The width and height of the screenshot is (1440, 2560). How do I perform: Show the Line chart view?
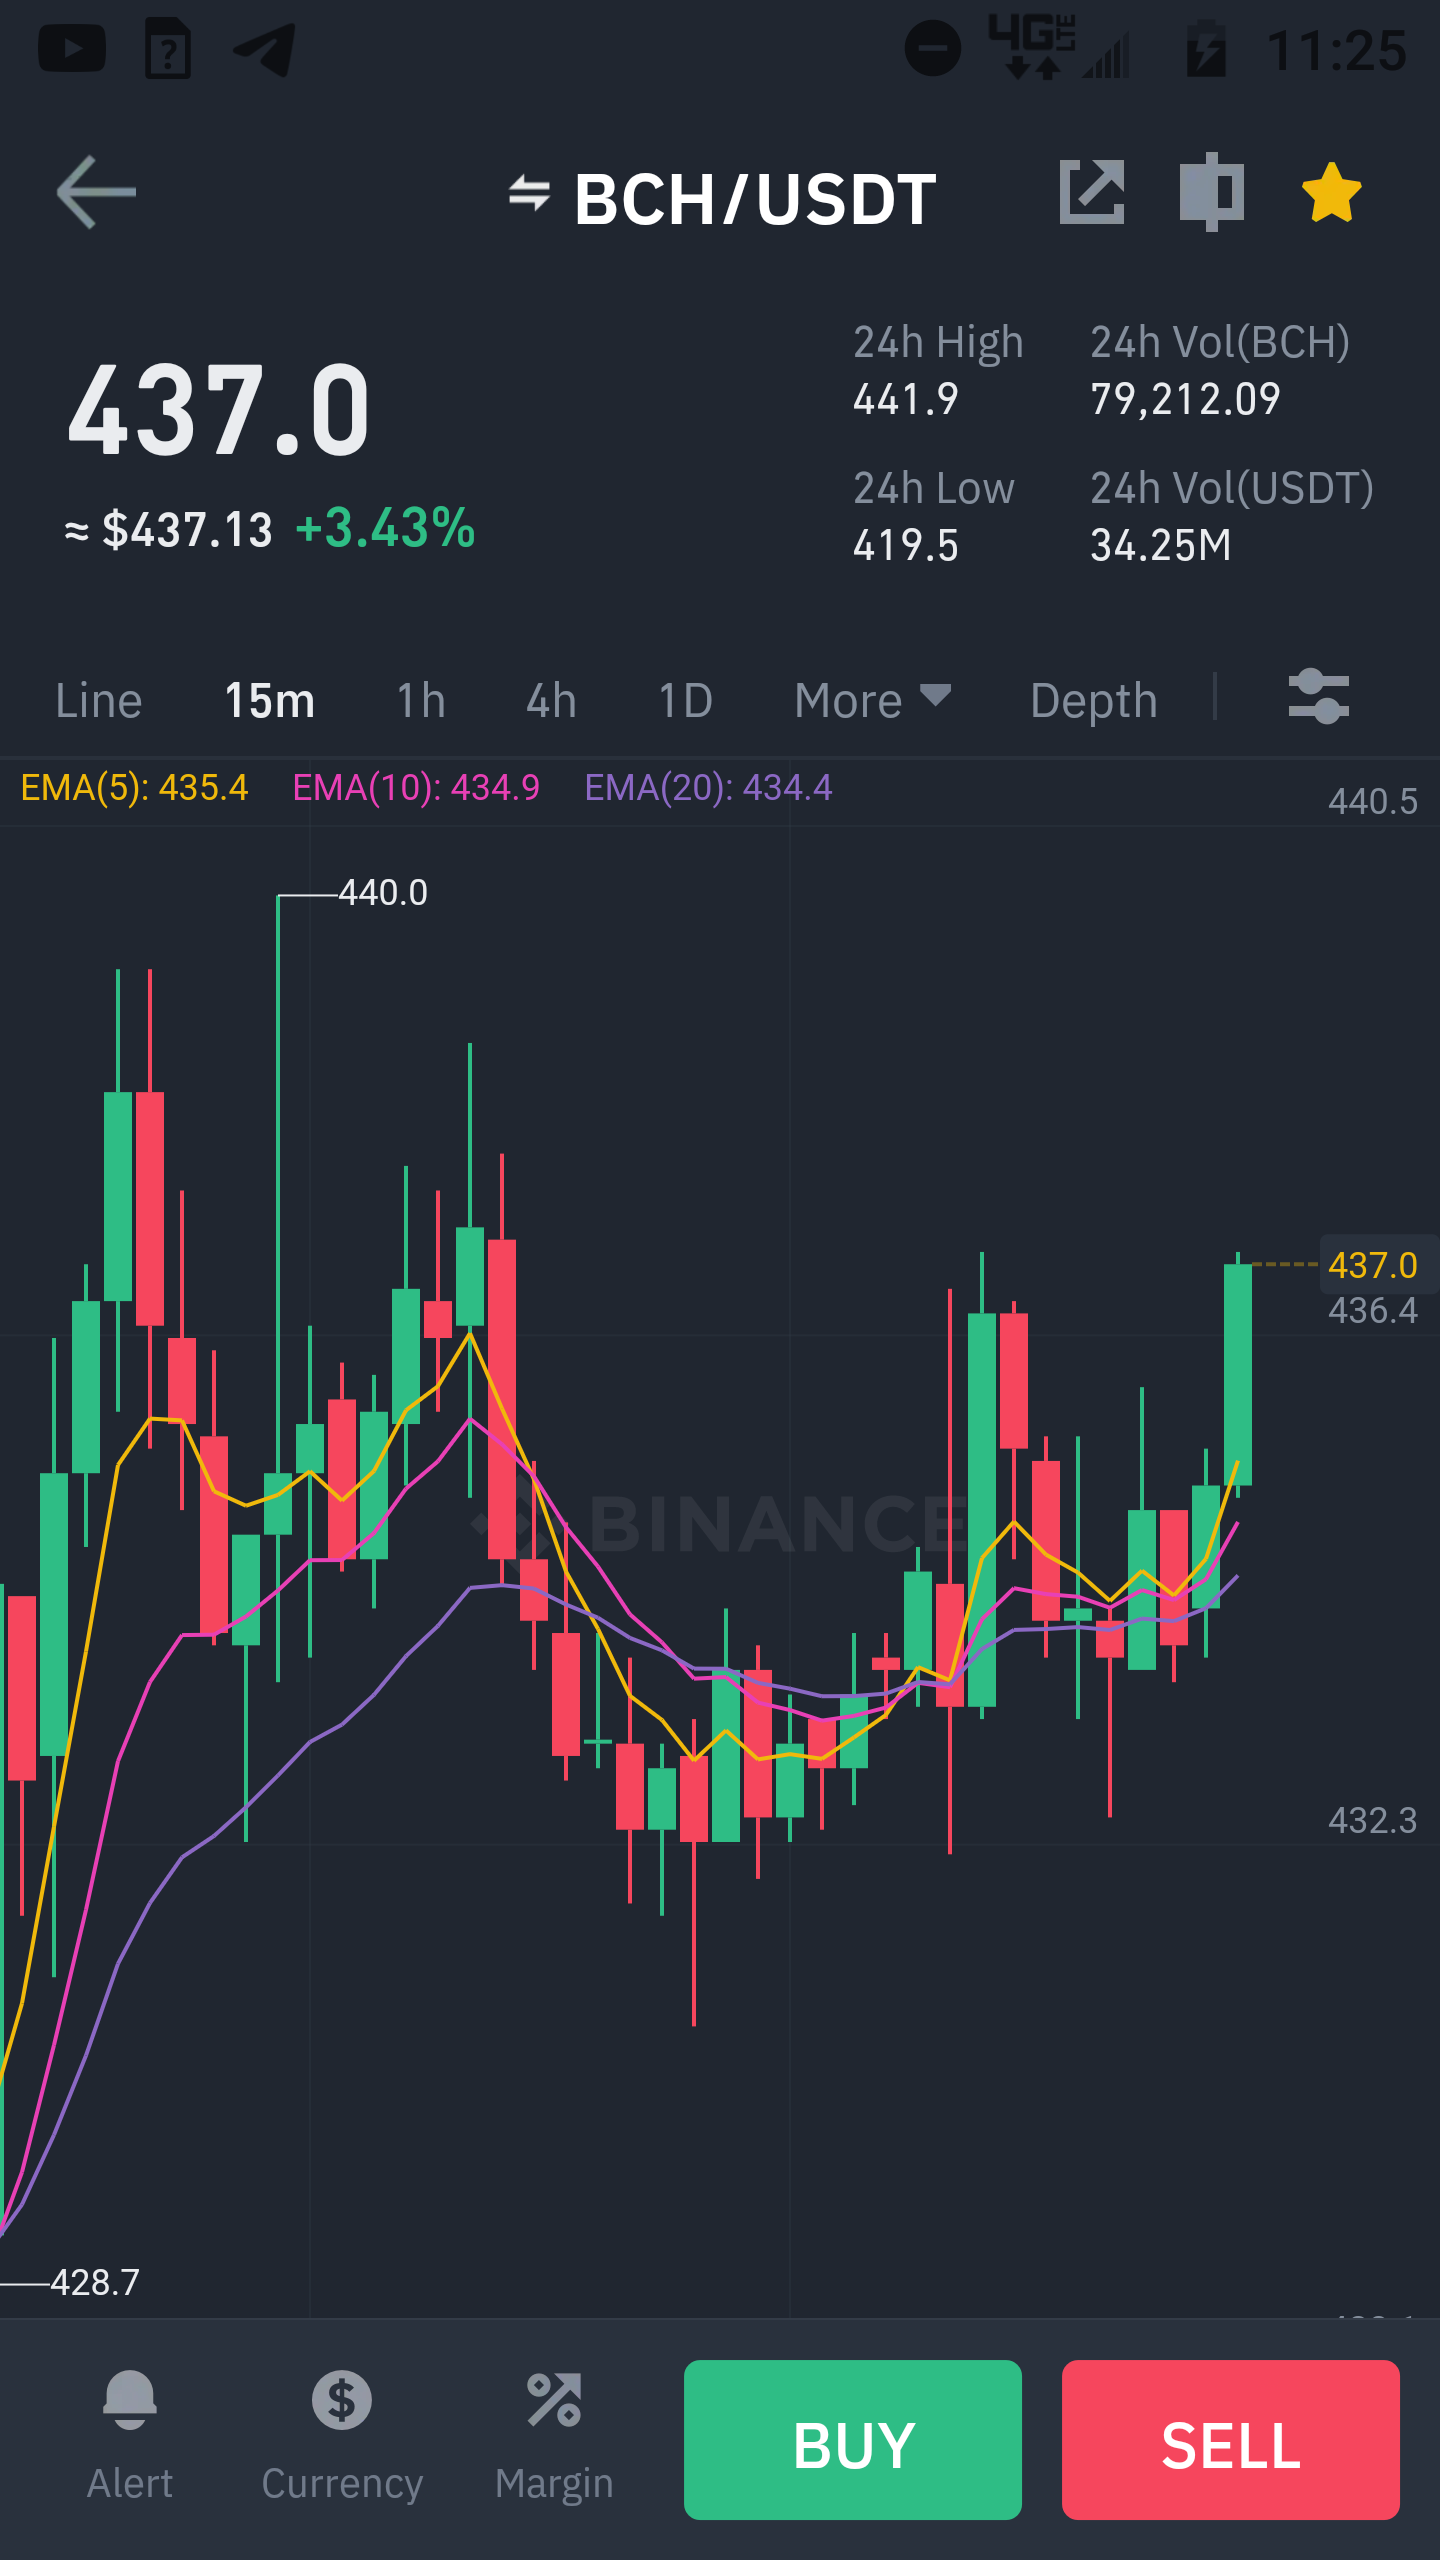click(98, 700)
